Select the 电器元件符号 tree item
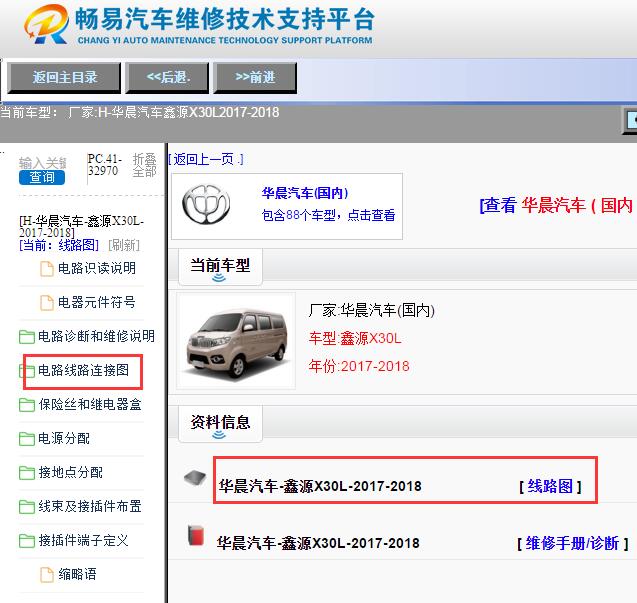The image size is (637, 603). tap(97, 302)
